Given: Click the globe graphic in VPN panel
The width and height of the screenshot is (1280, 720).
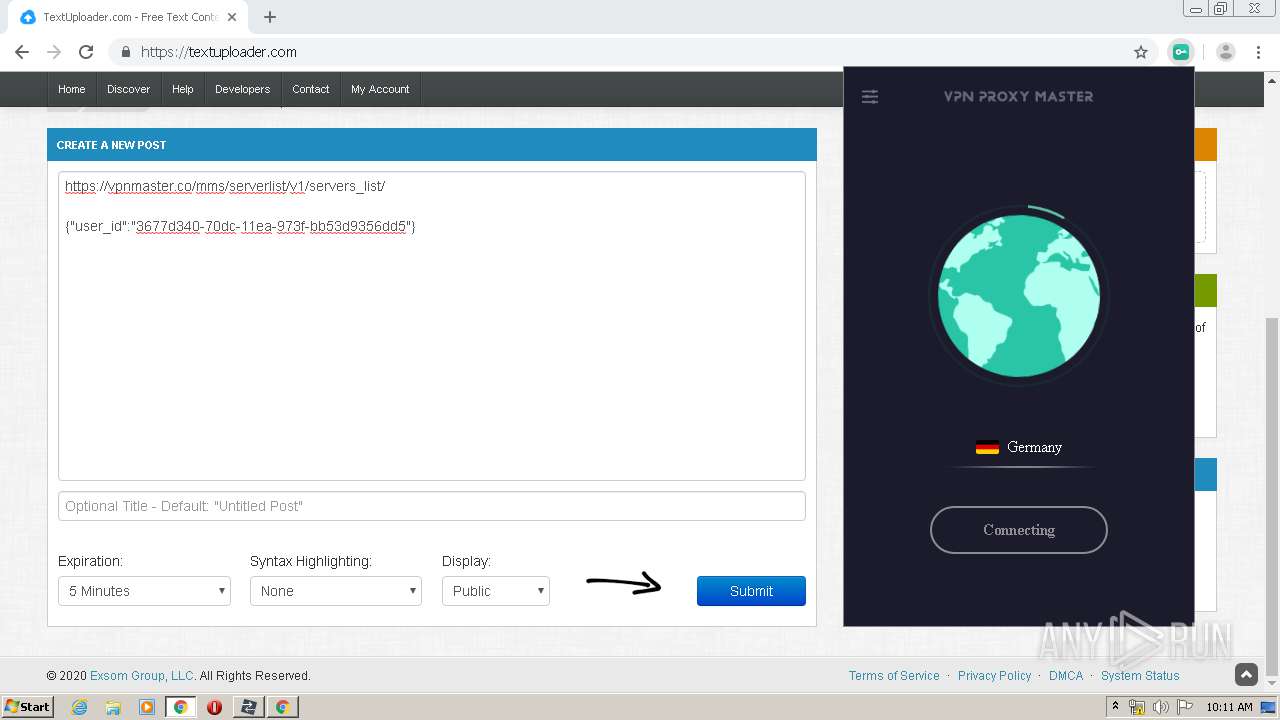Looking at the screenshot, I should point(1019,296).
